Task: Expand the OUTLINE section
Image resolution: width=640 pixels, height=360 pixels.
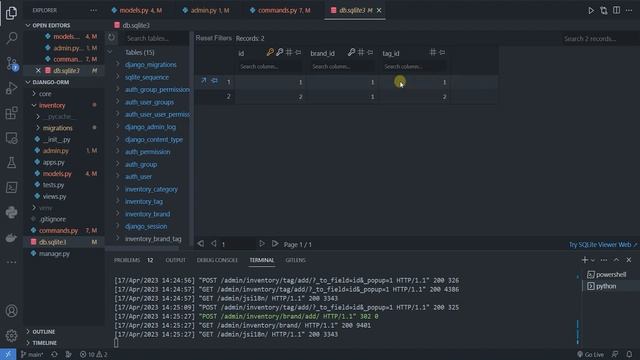Action: pyautogui.click(x=28, y=331)
